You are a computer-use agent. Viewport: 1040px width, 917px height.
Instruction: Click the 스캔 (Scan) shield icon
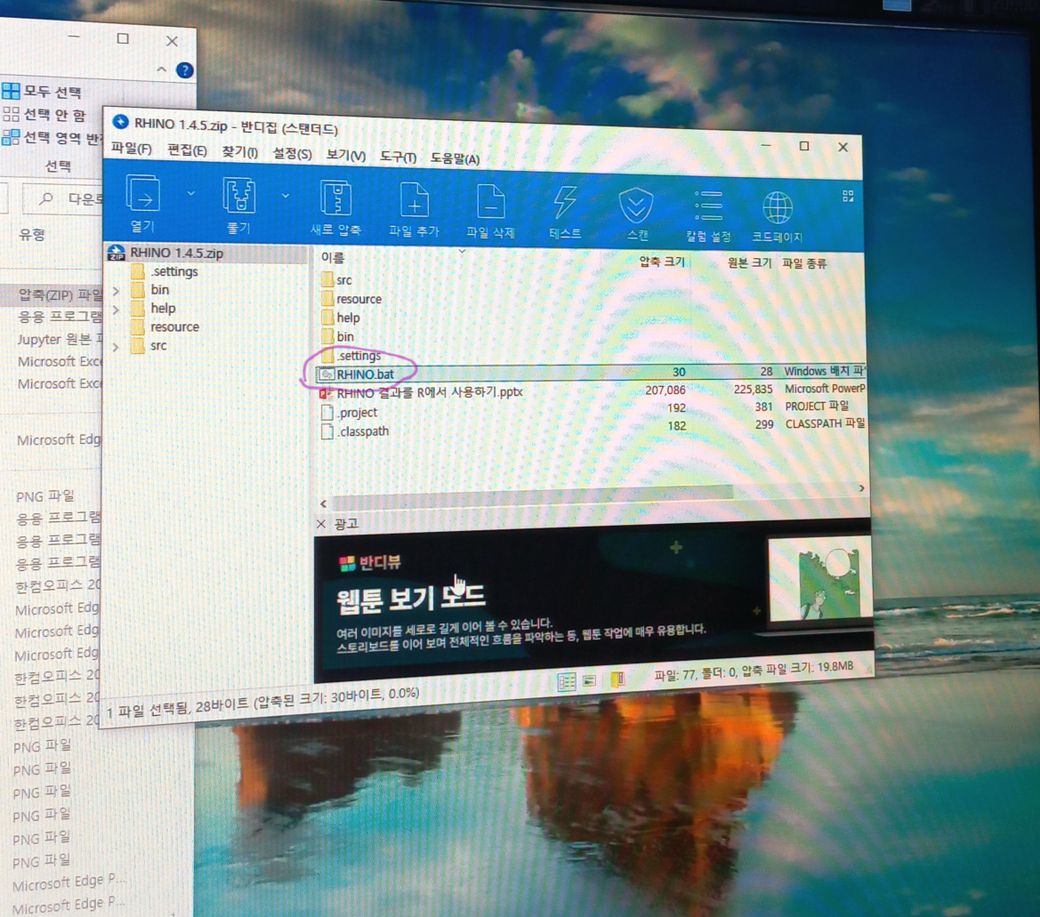[635, 207]
